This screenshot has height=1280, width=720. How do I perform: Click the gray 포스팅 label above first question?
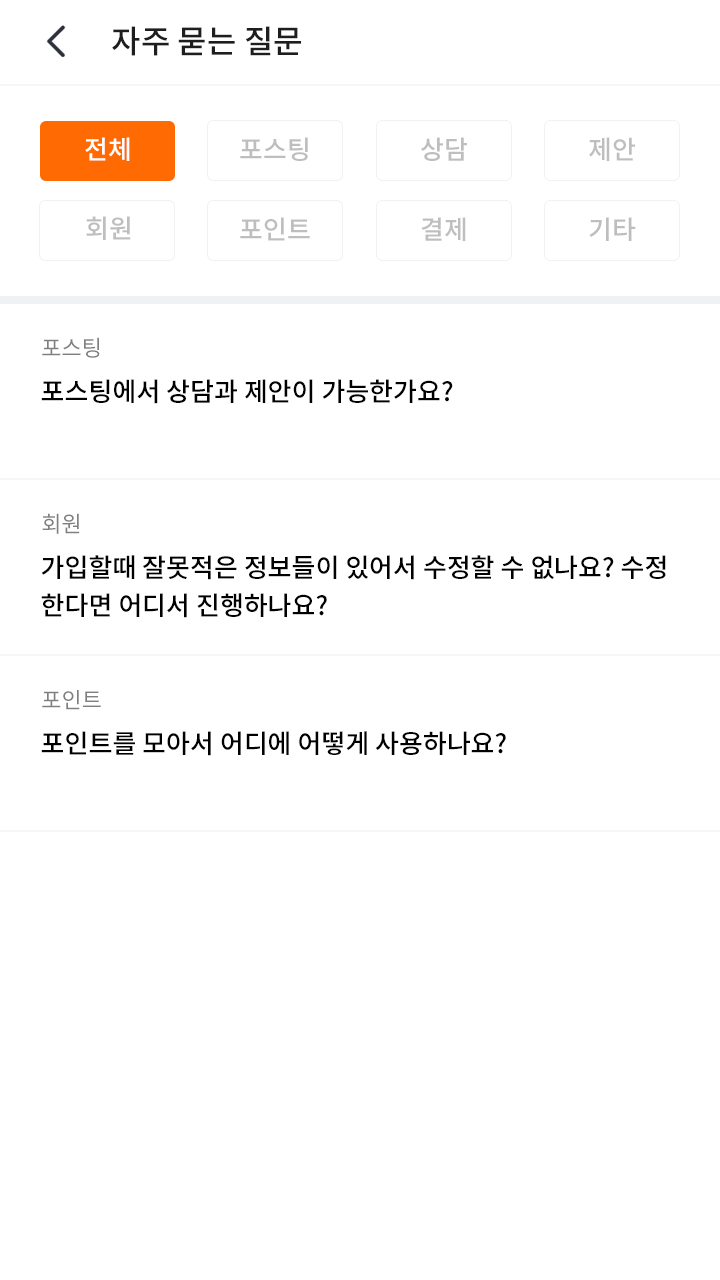(71, 347)
